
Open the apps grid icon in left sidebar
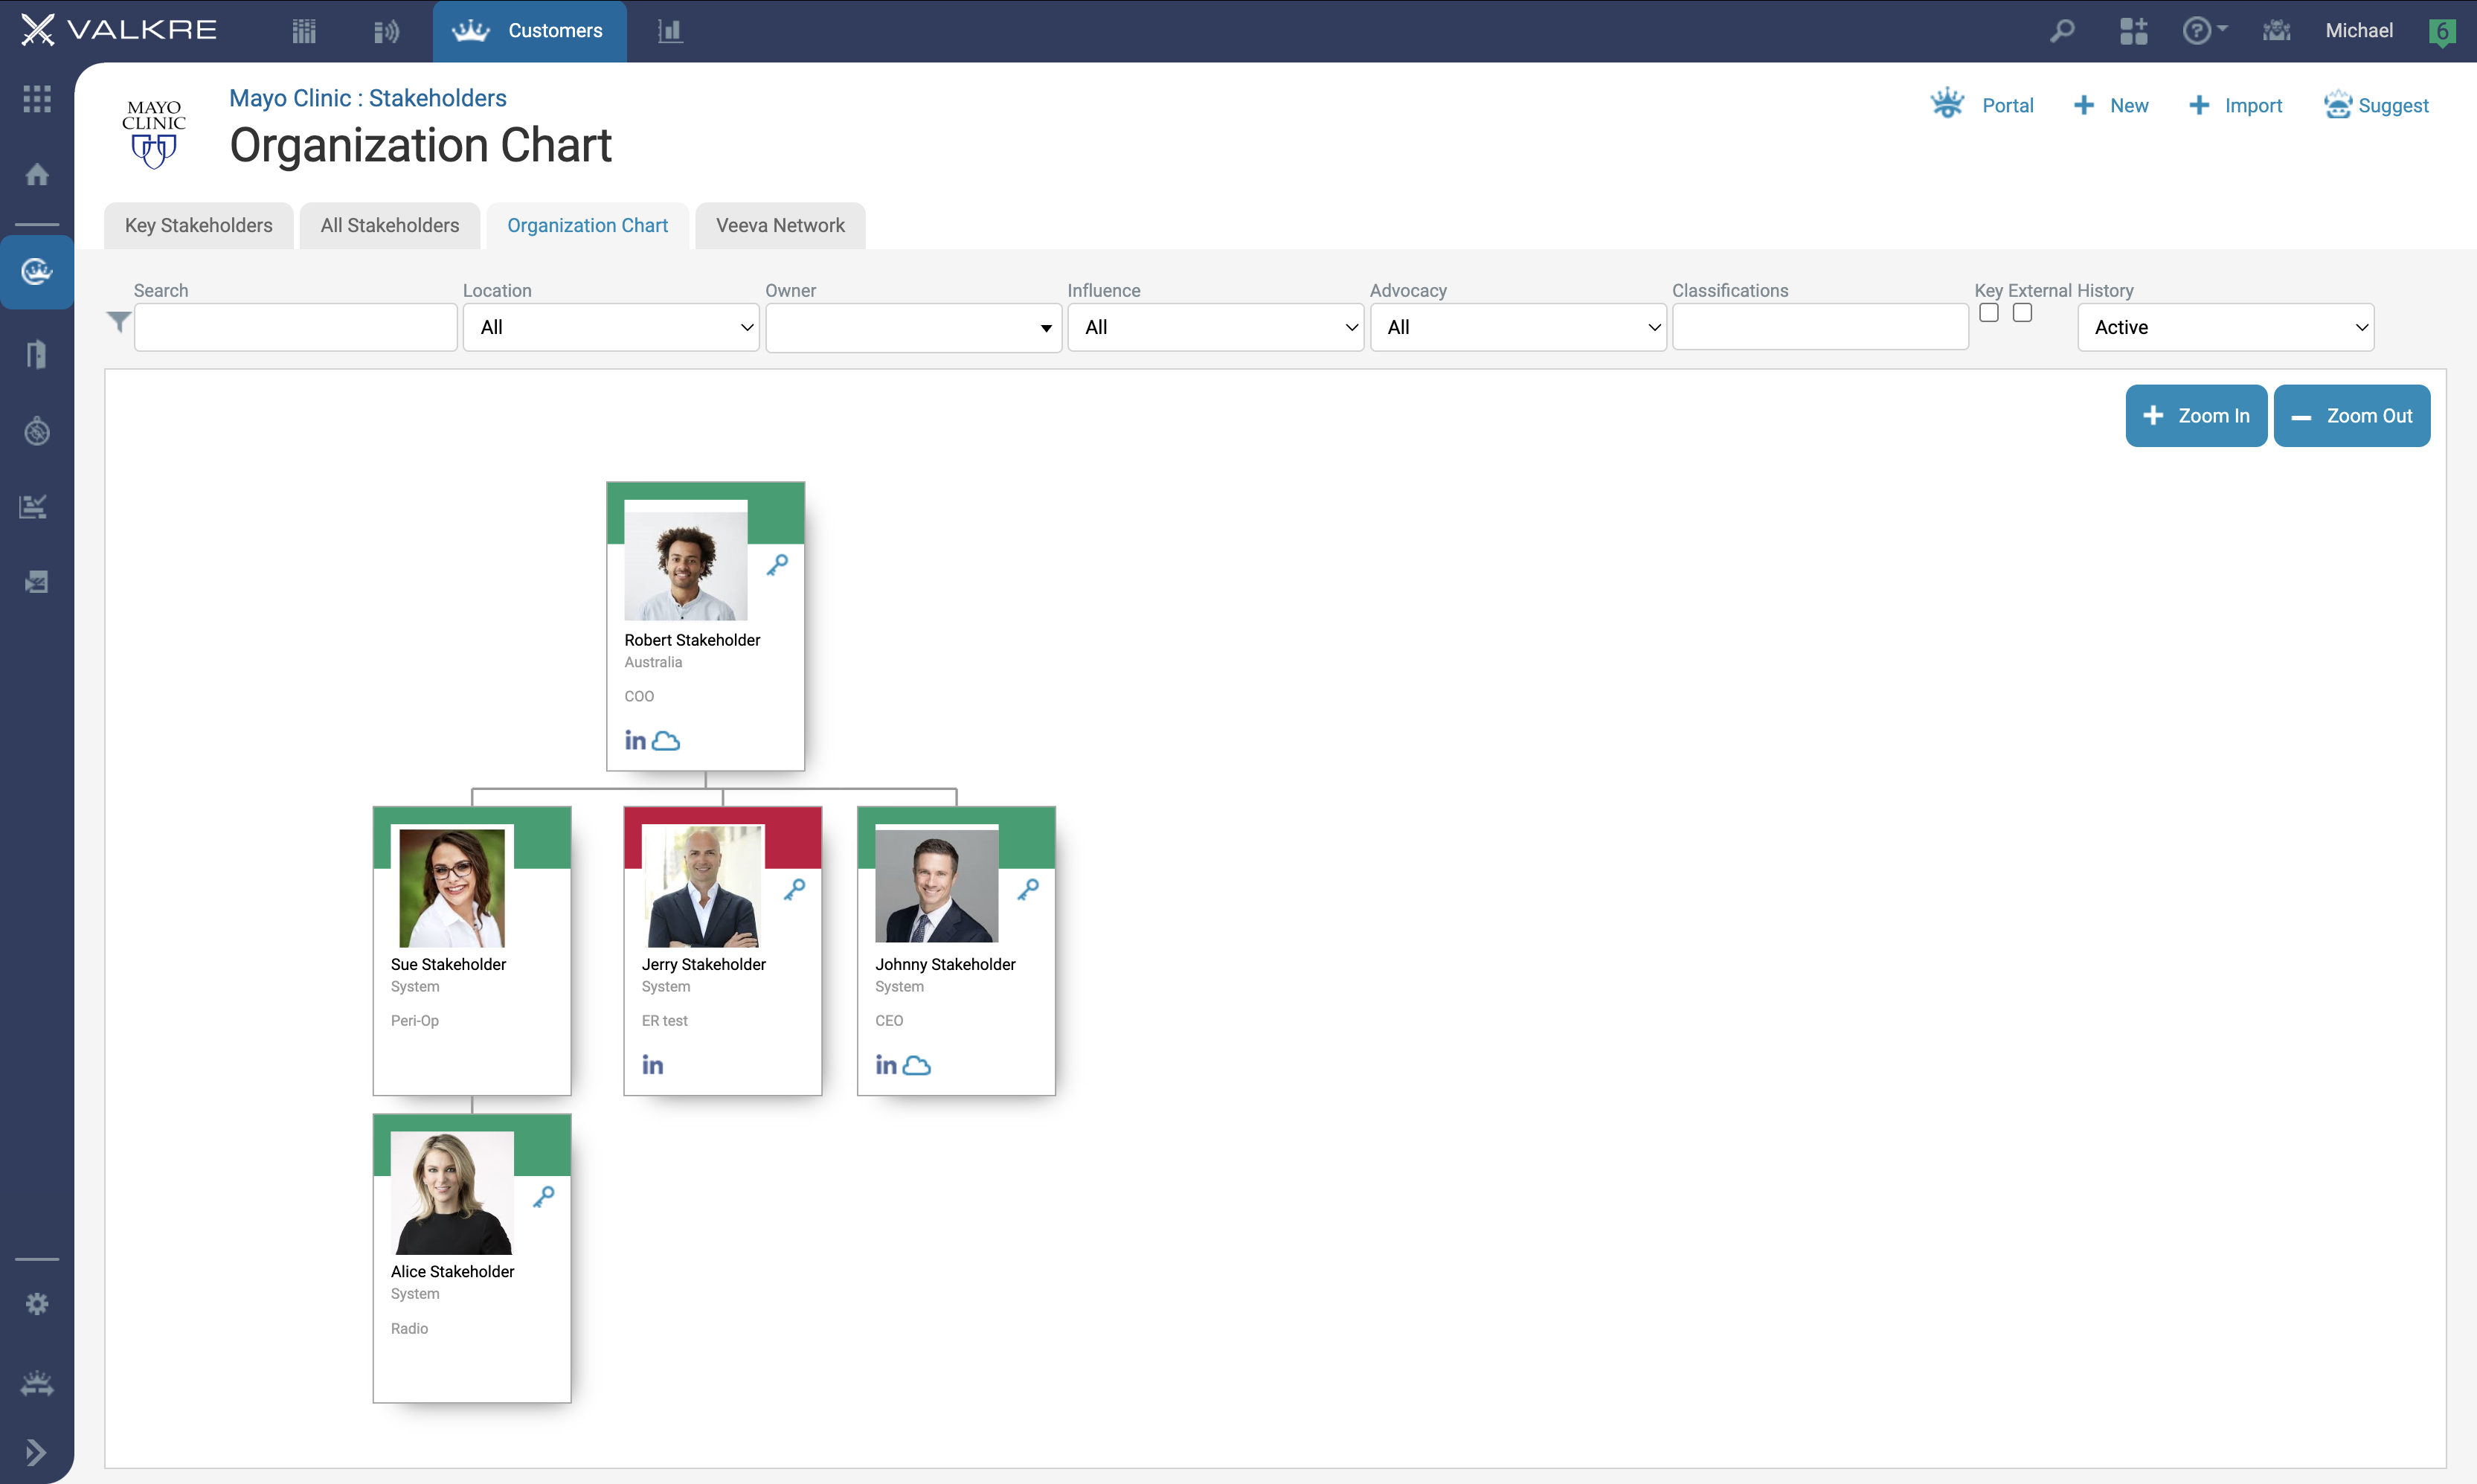(37, 98)
